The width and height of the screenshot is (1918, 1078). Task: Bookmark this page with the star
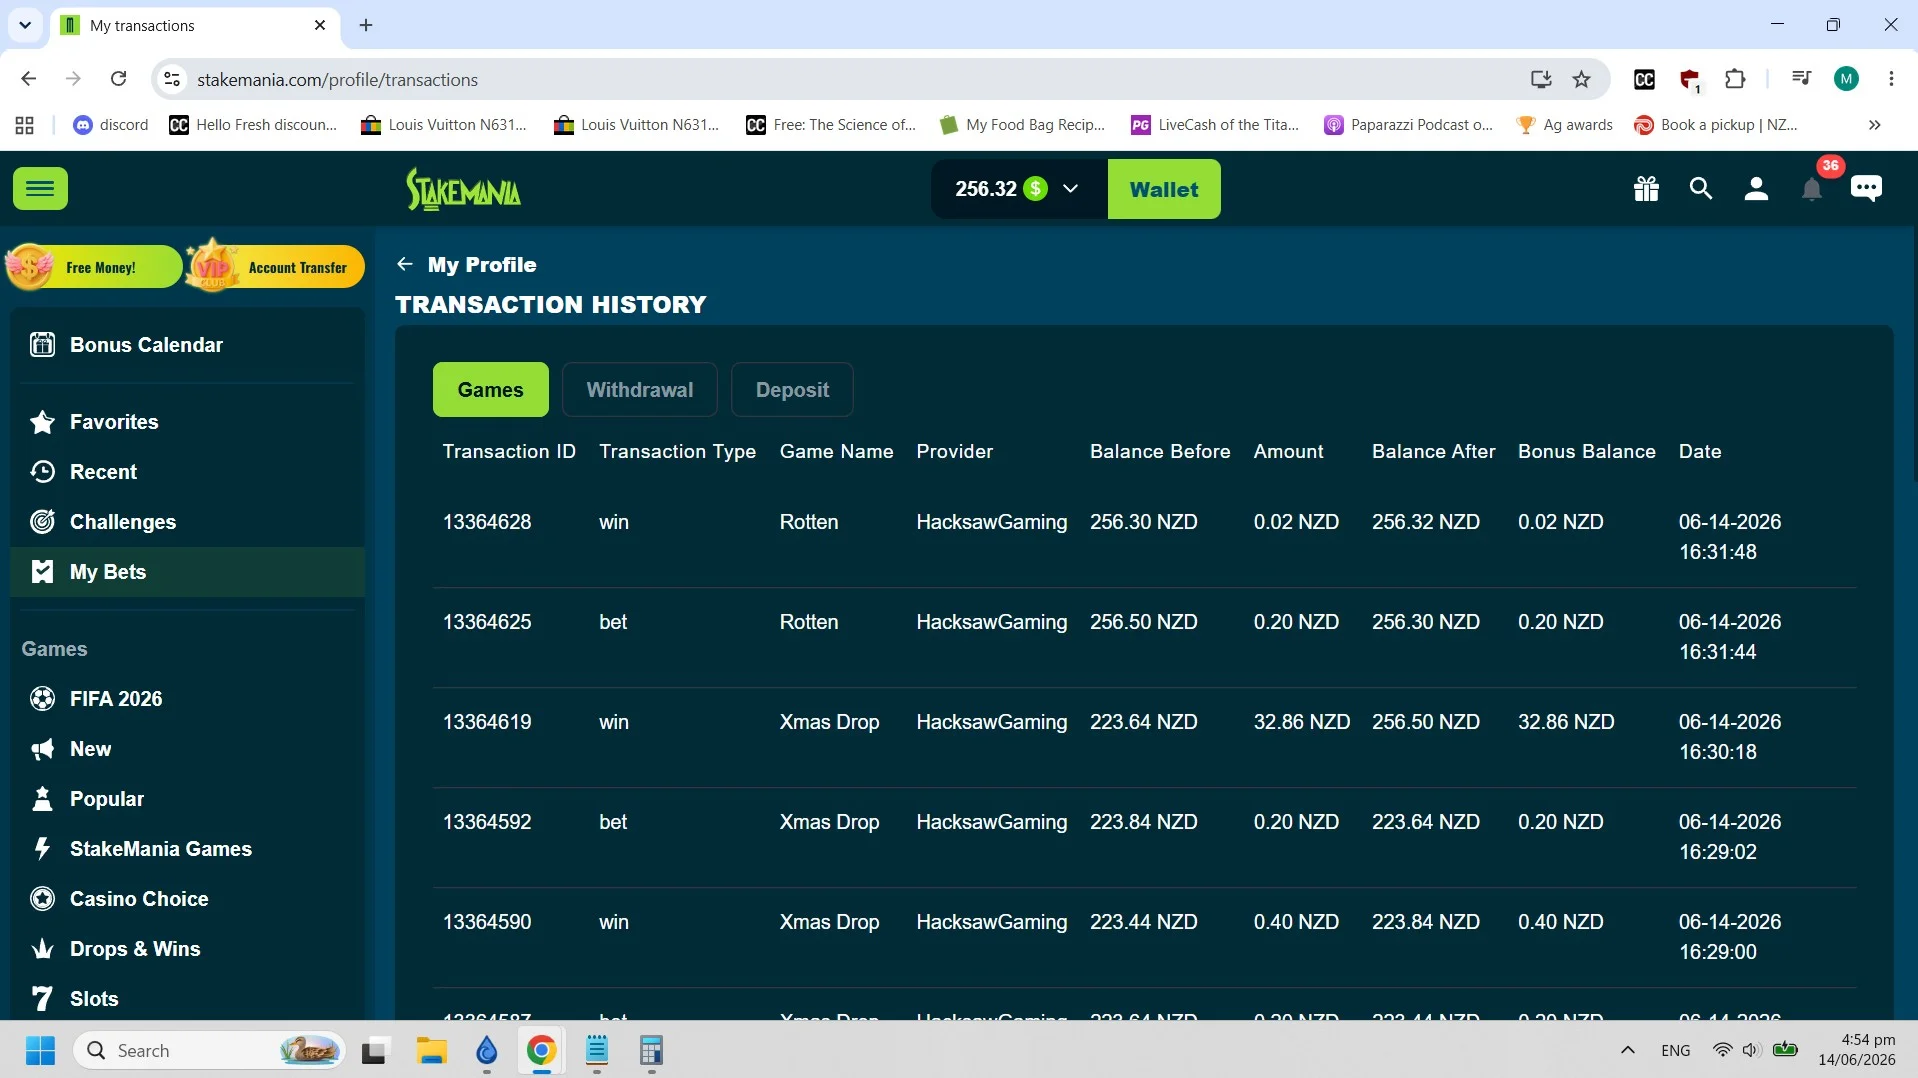click(1581, 79)
